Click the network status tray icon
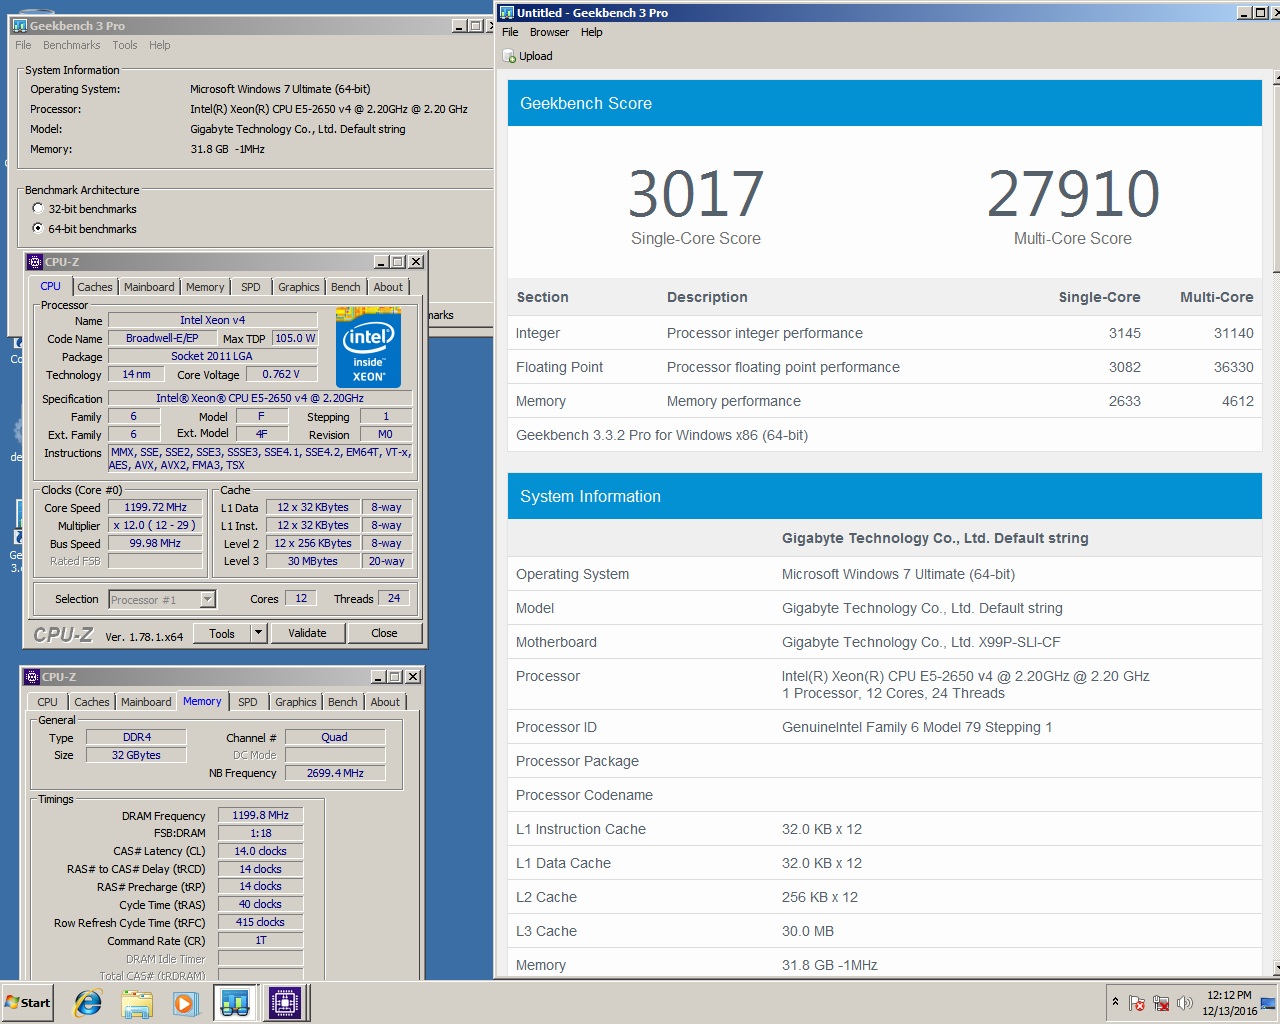 pyautogui.click(x=1161, y=1003)
